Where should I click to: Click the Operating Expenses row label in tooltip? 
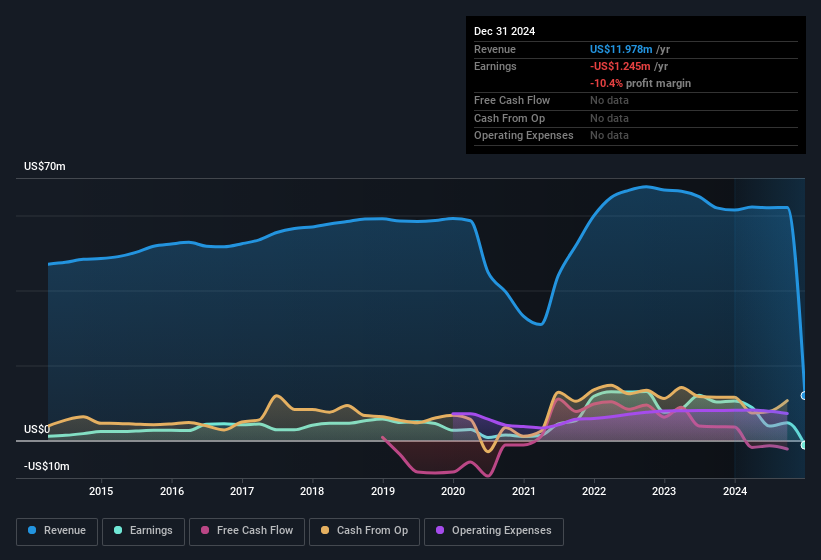tap(524, 136)
